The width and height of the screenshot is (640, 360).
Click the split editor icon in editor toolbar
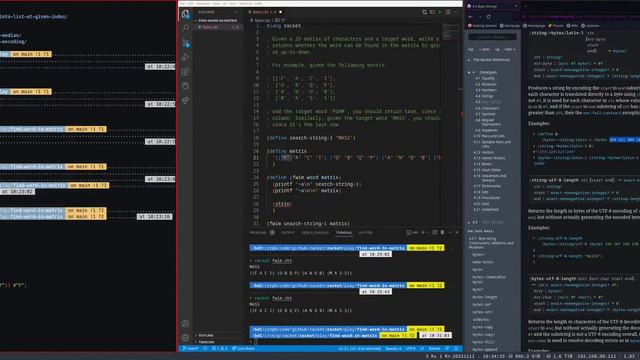pyautogui.click(x=448, y=12)
